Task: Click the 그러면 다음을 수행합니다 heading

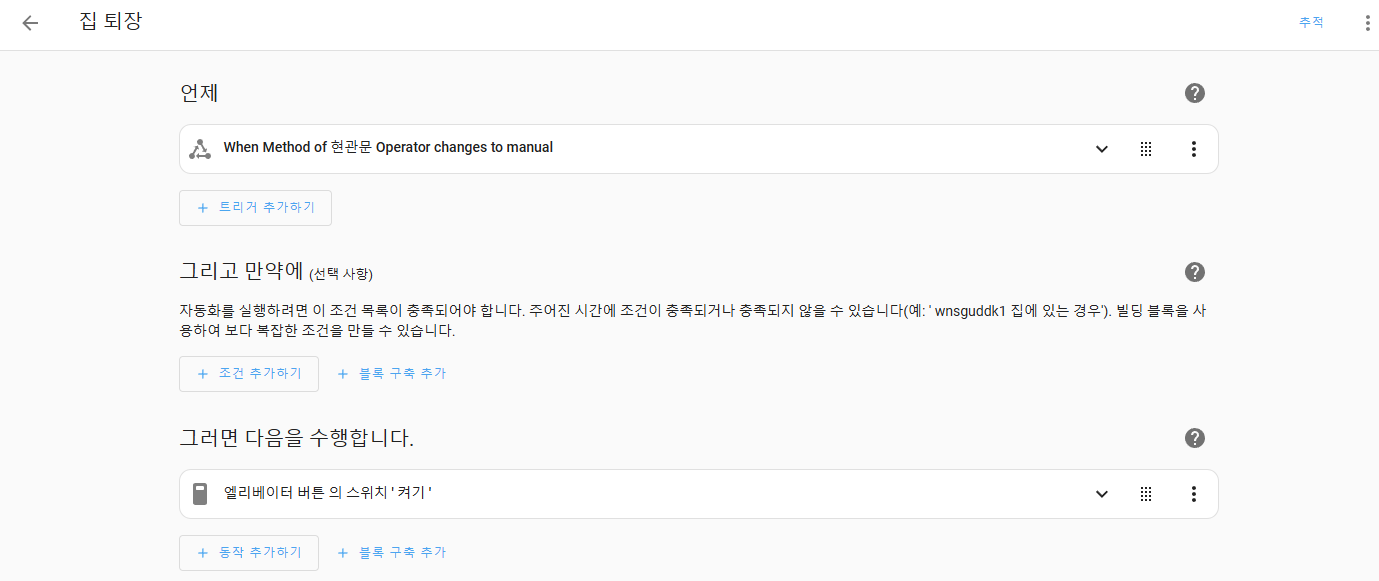Action: [296, 438]
